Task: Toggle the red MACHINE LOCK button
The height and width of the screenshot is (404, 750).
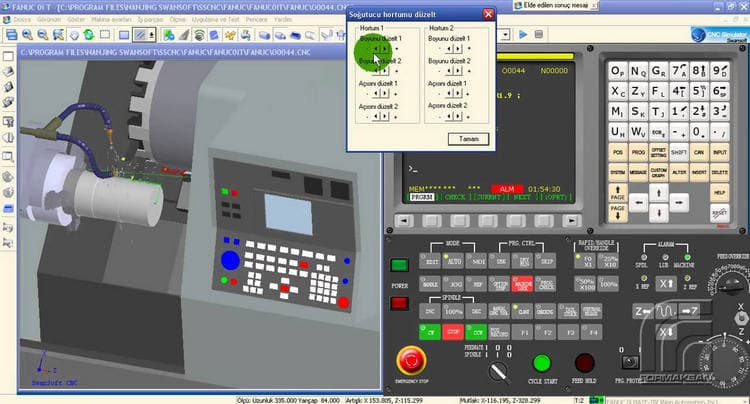Action: pyautogui.click(x=522, y=284)
